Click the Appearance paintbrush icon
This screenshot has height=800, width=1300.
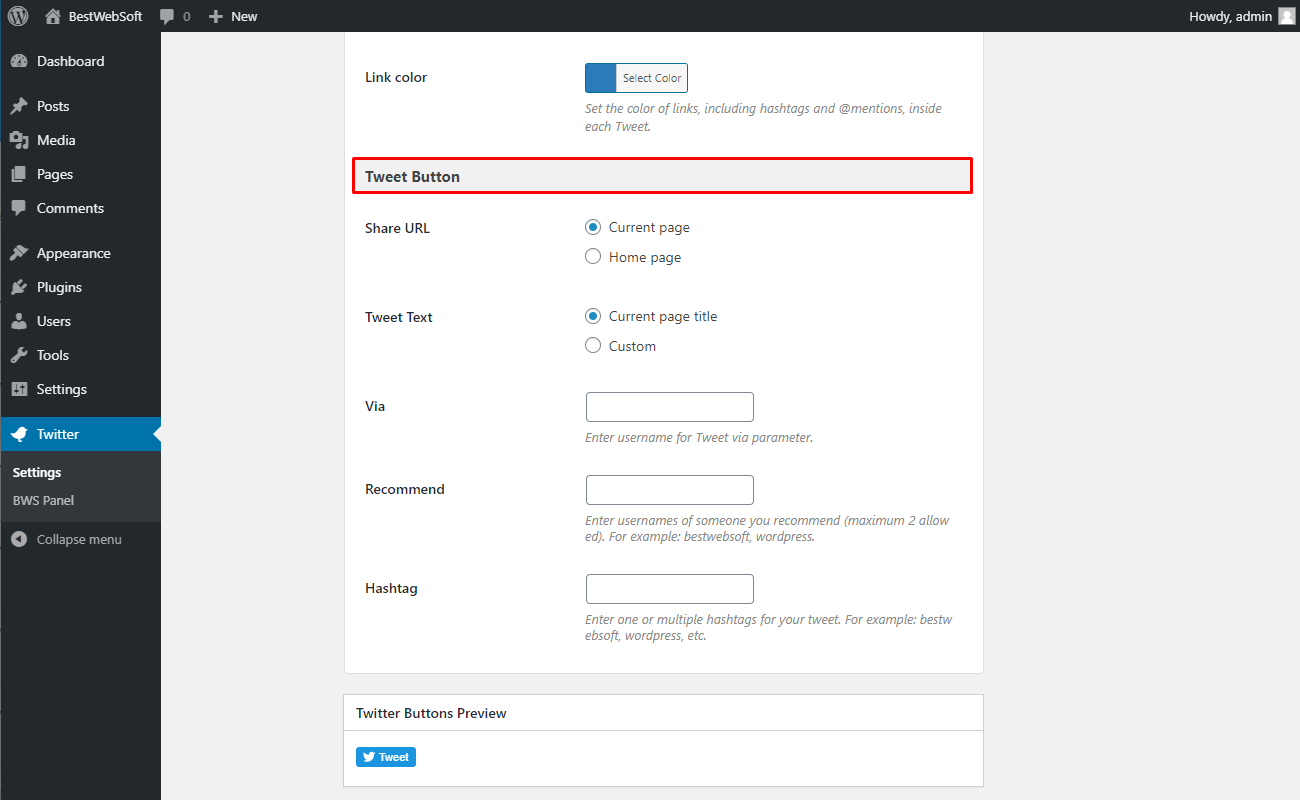(x=19, y=253)
